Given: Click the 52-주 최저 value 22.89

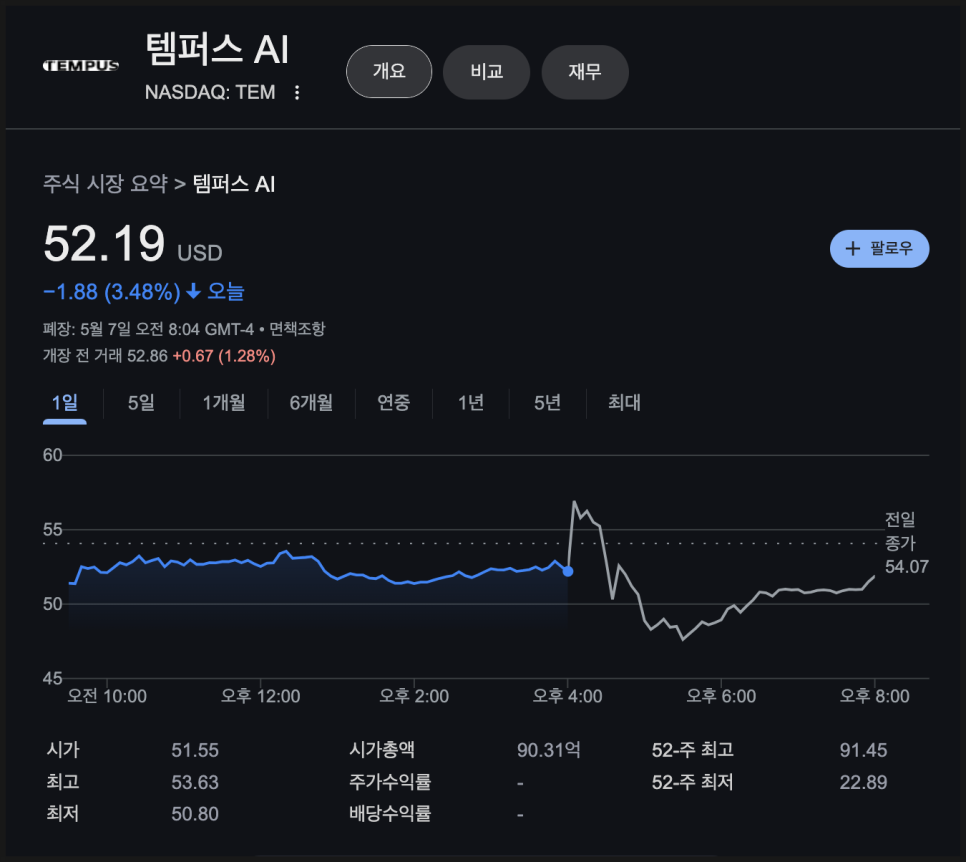Looking at the screenshot, I should [x=863, y=783].
